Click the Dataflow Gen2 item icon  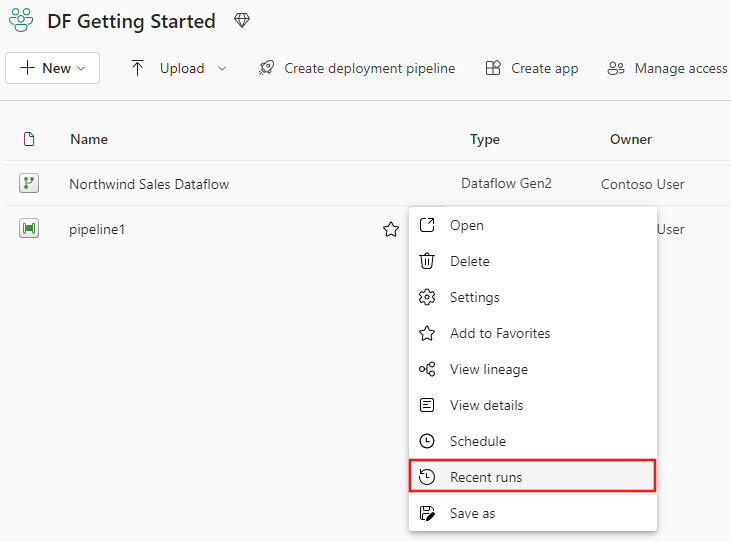29,183
